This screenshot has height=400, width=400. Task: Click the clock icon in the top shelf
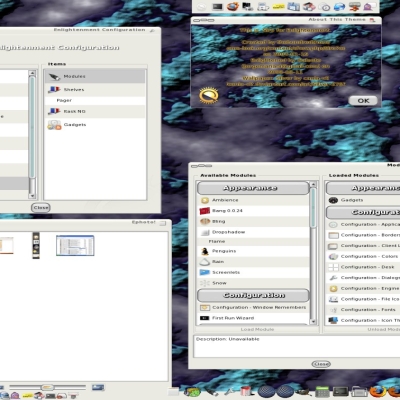tap(324, 7)
